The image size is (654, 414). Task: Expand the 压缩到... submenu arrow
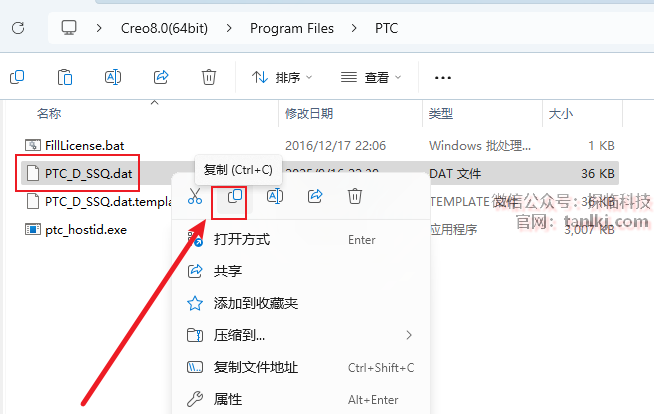pyautogui.click(x=409, y=335)
